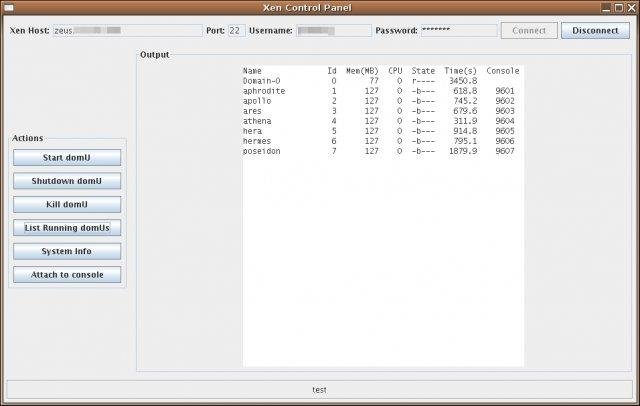This screenshot has height=406, width=640.
Task: Start a domU from Actions
Action: point(67,158)
